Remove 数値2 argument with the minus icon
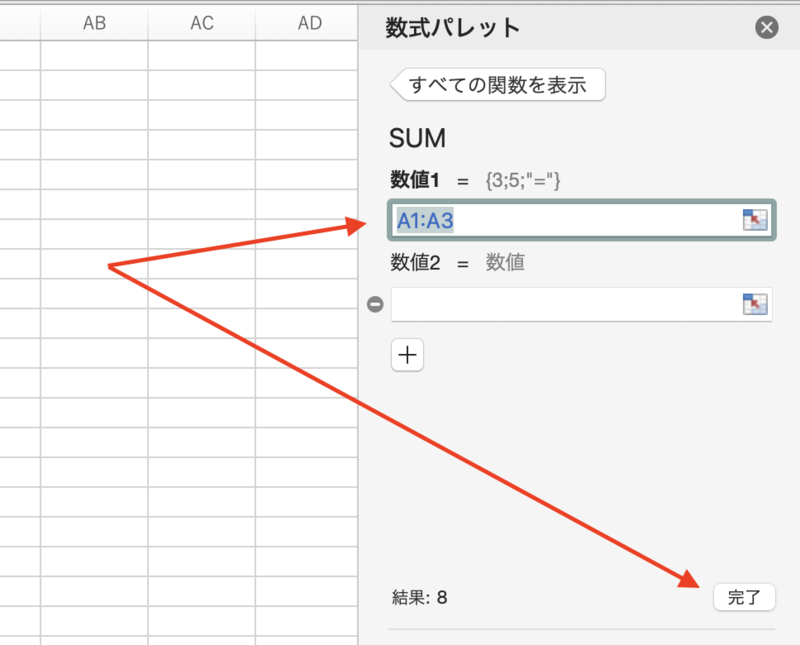 pos(375,304)
